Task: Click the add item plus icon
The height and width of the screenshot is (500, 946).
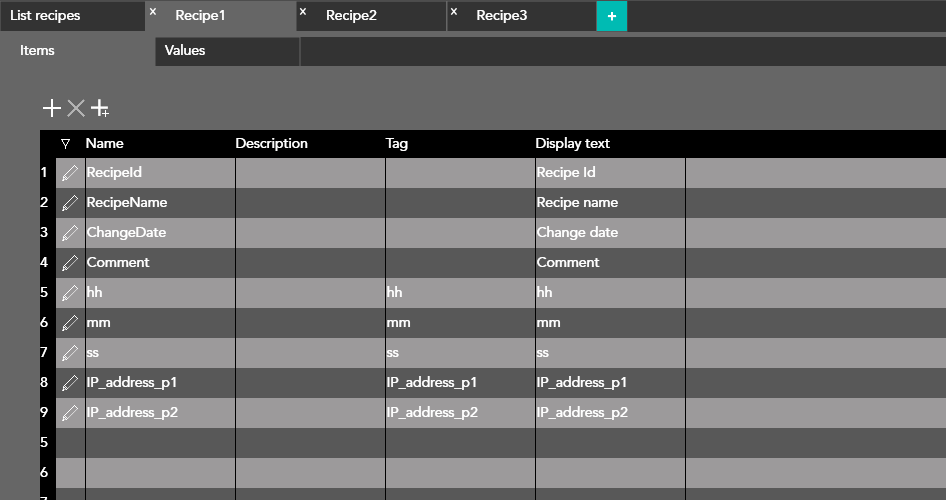Action: coord(51,108)
